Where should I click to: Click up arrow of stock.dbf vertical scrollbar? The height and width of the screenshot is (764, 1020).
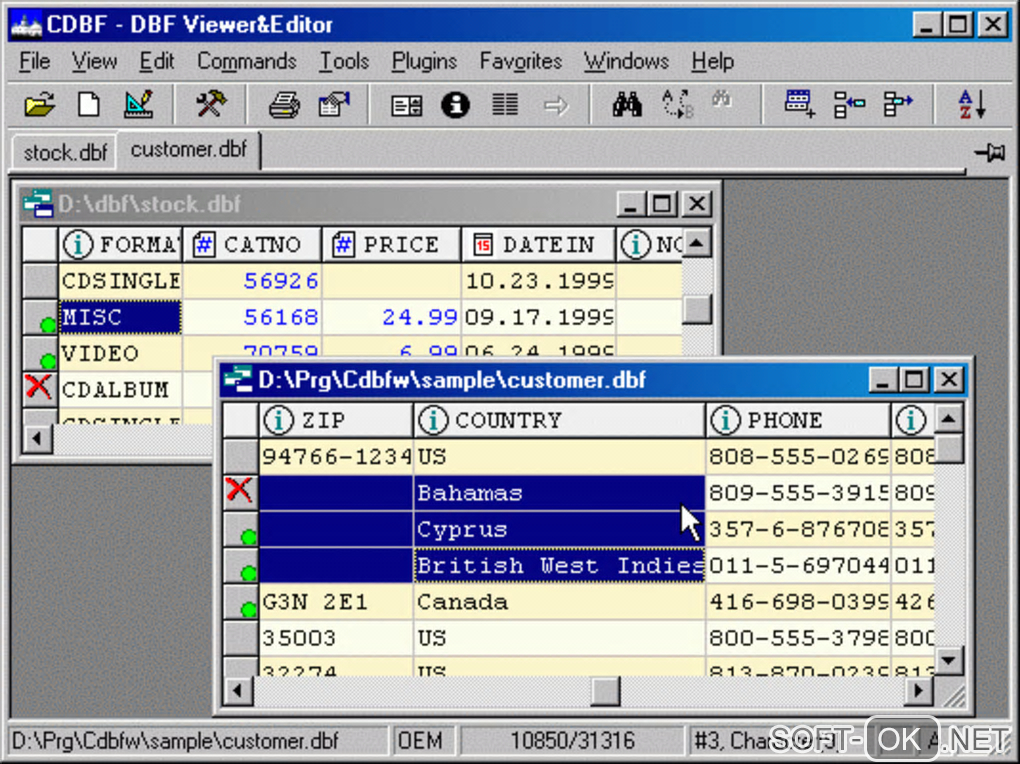click(697, 243)
